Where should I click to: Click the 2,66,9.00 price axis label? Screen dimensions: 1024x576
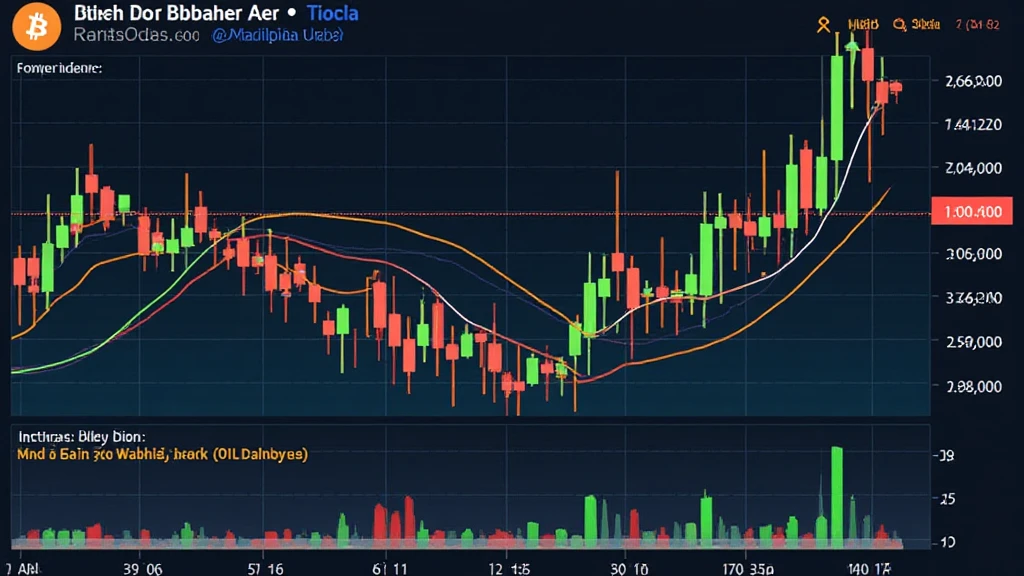pyautogui.click(x=965, y=82)
